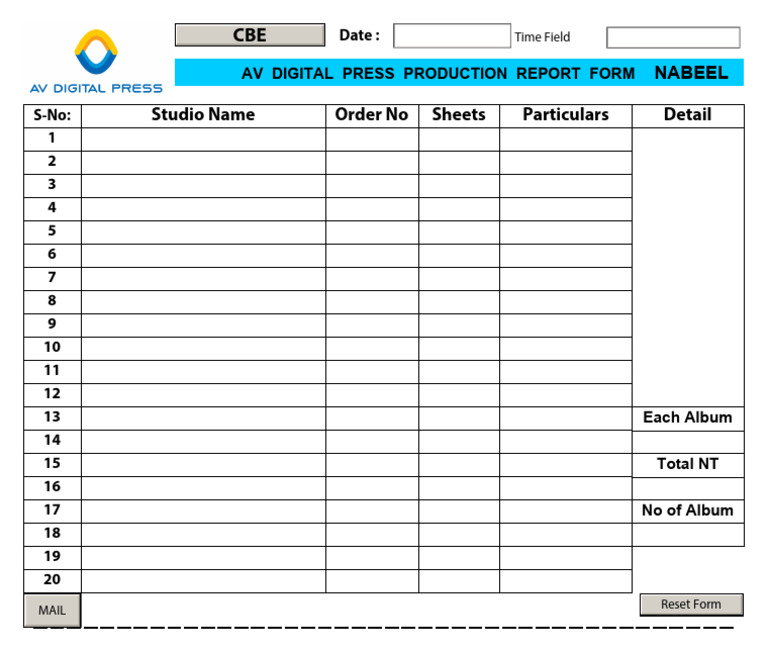768x651 pixels.
Task: Click the Particulars column header
Action: [566, 115]
